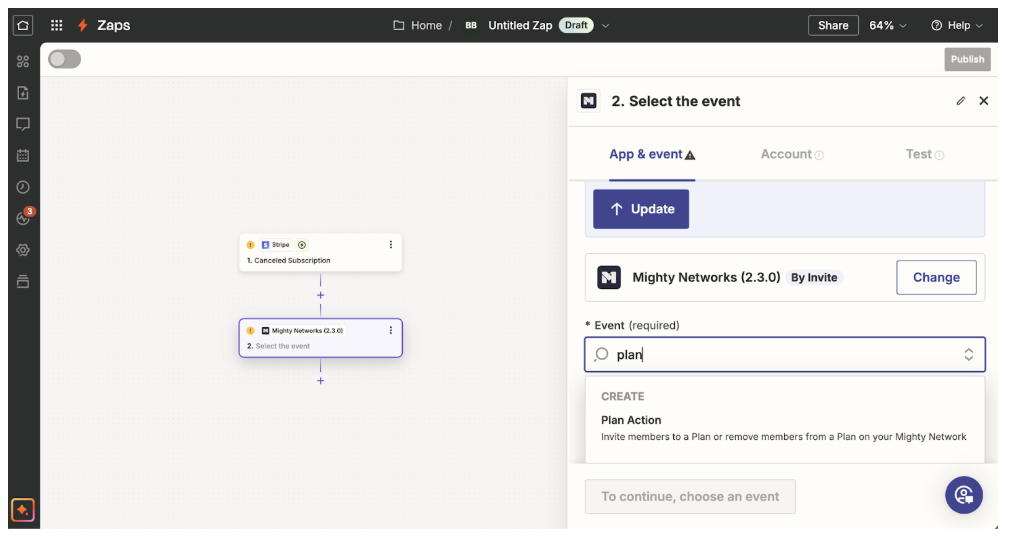The height and width of the screenshot is (556, 1014).
Task: Open the sidebar settings gear icon
Action: [23, 250]
